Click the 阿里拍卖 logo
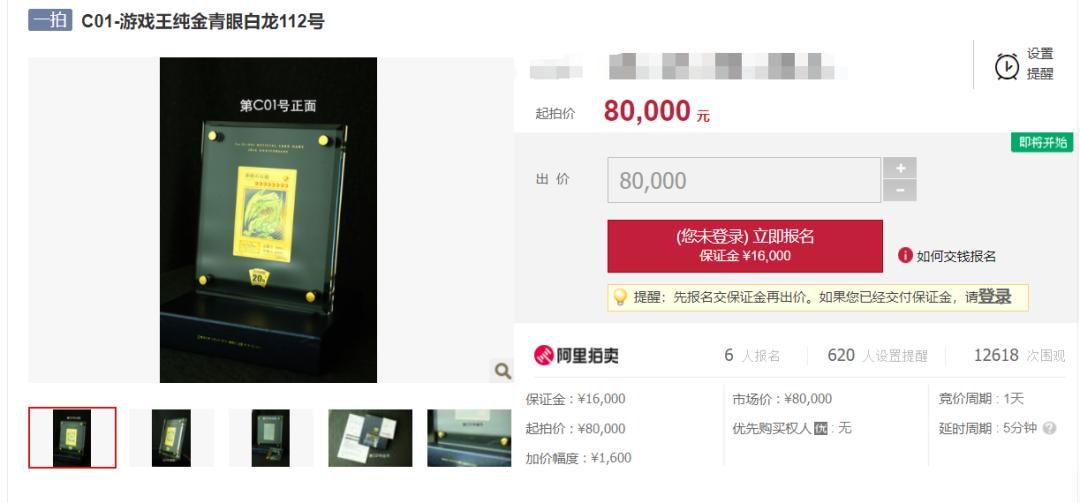This screenshot has height=503, width=1080. [576, 356]
